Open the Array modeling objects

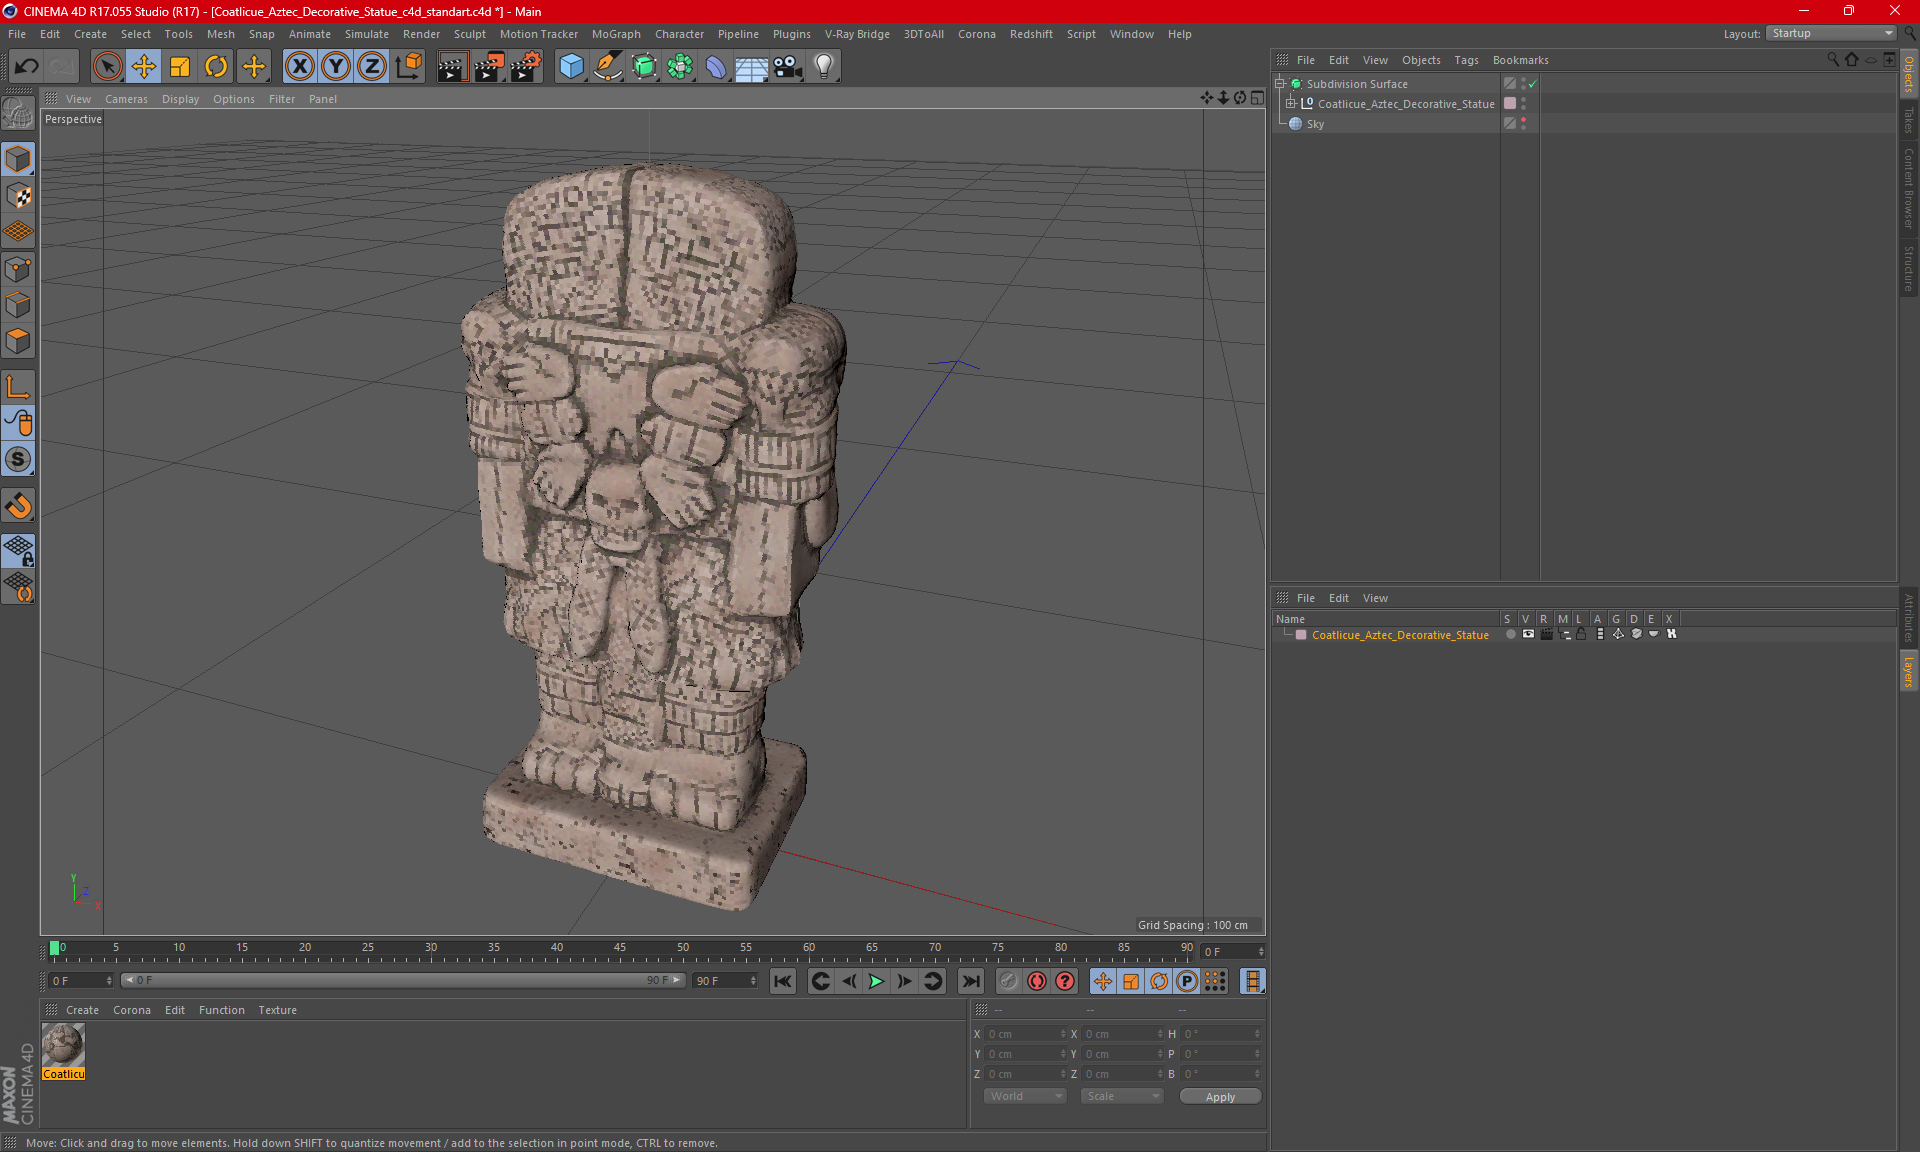click(680, 66)
